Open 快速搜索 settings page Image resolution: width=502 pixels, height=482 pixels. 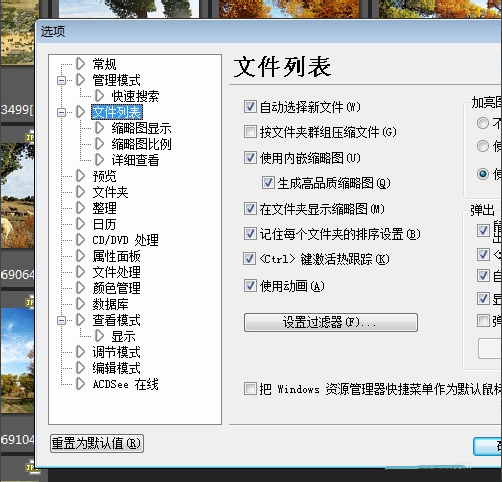pos(135,96)
